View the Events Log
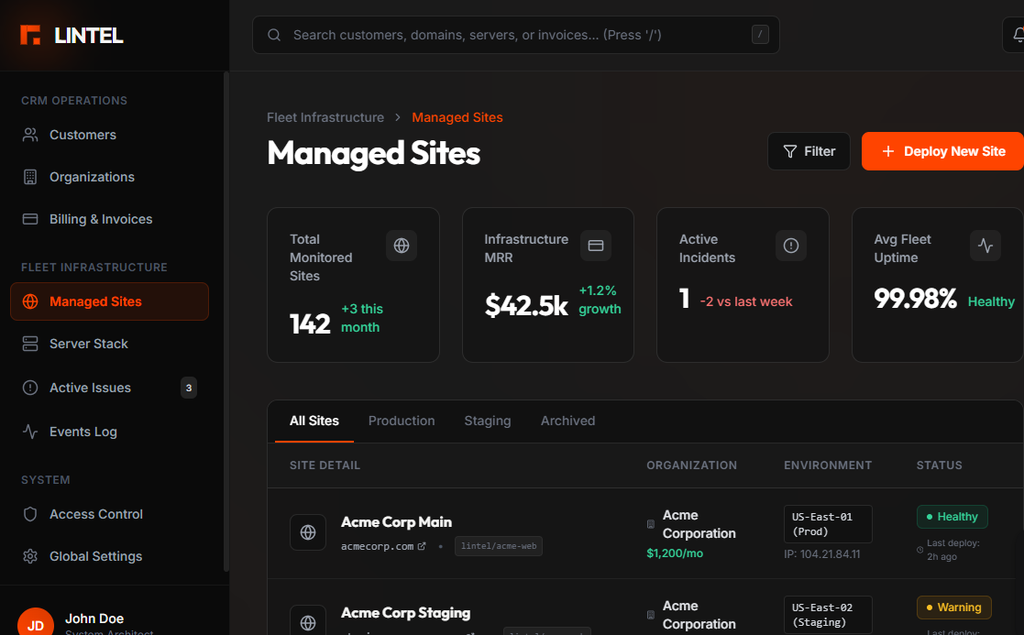Screen dimensions: 1024x635 click(x=110, y=431)
